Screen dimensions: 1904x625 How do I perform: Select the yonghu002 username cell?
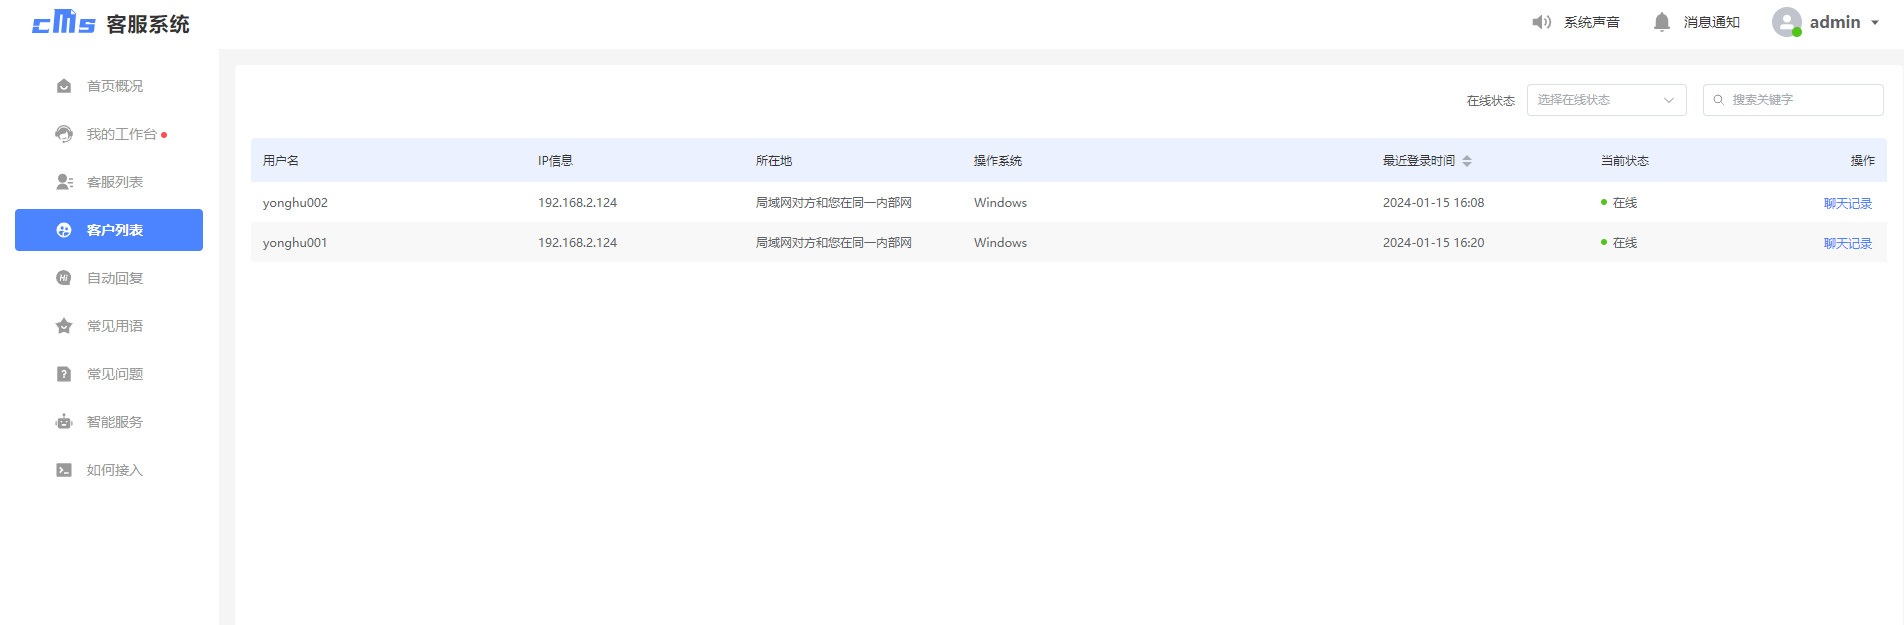coord(295,203)
